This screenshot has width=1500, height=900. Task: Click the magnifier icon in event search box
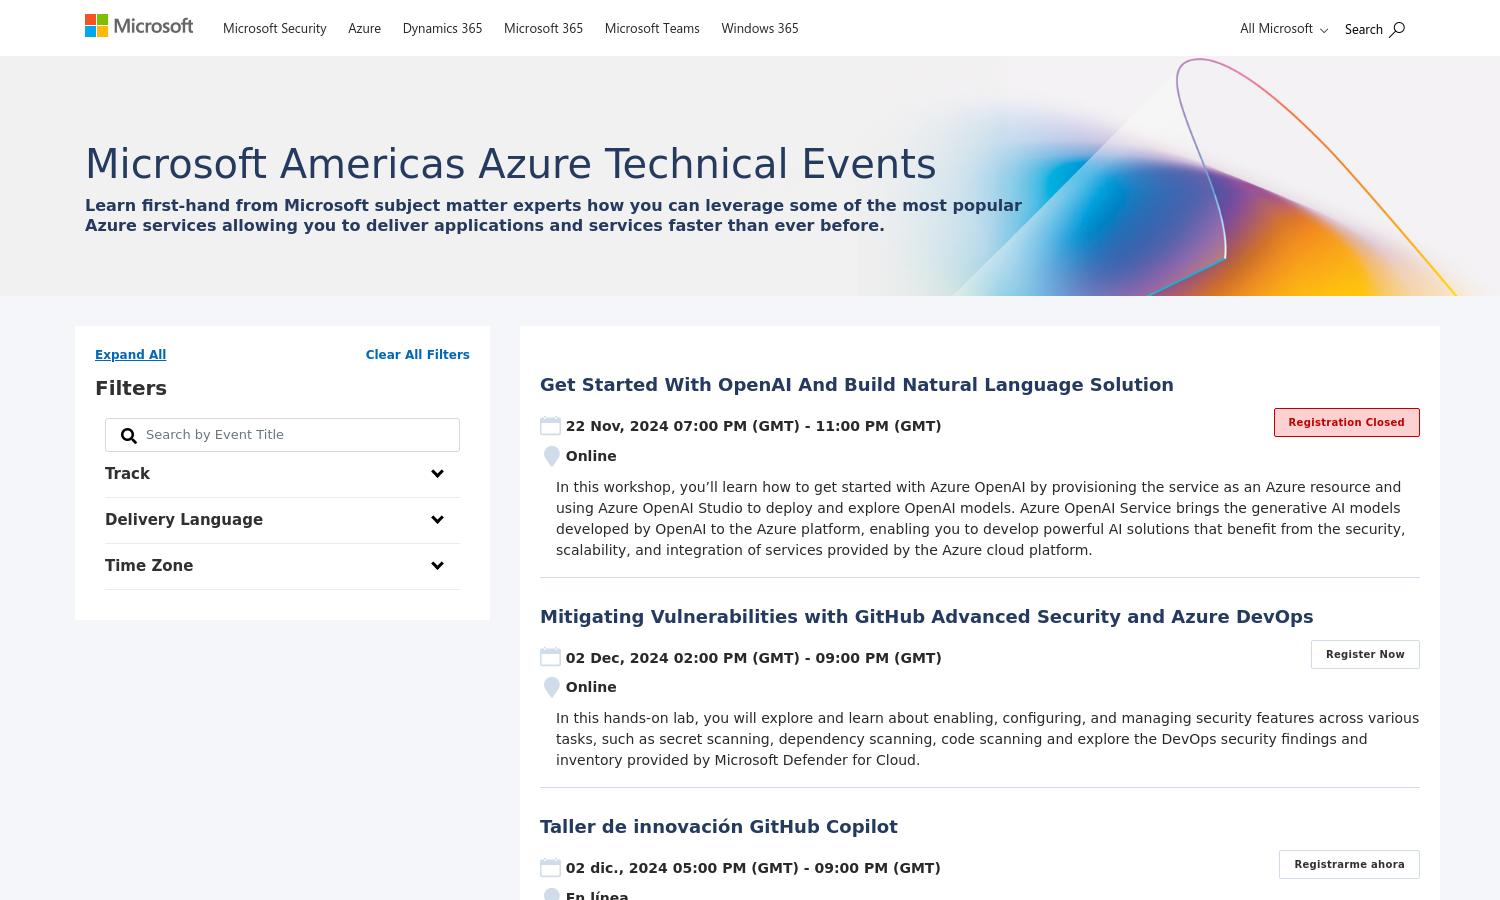coord(129,436)
